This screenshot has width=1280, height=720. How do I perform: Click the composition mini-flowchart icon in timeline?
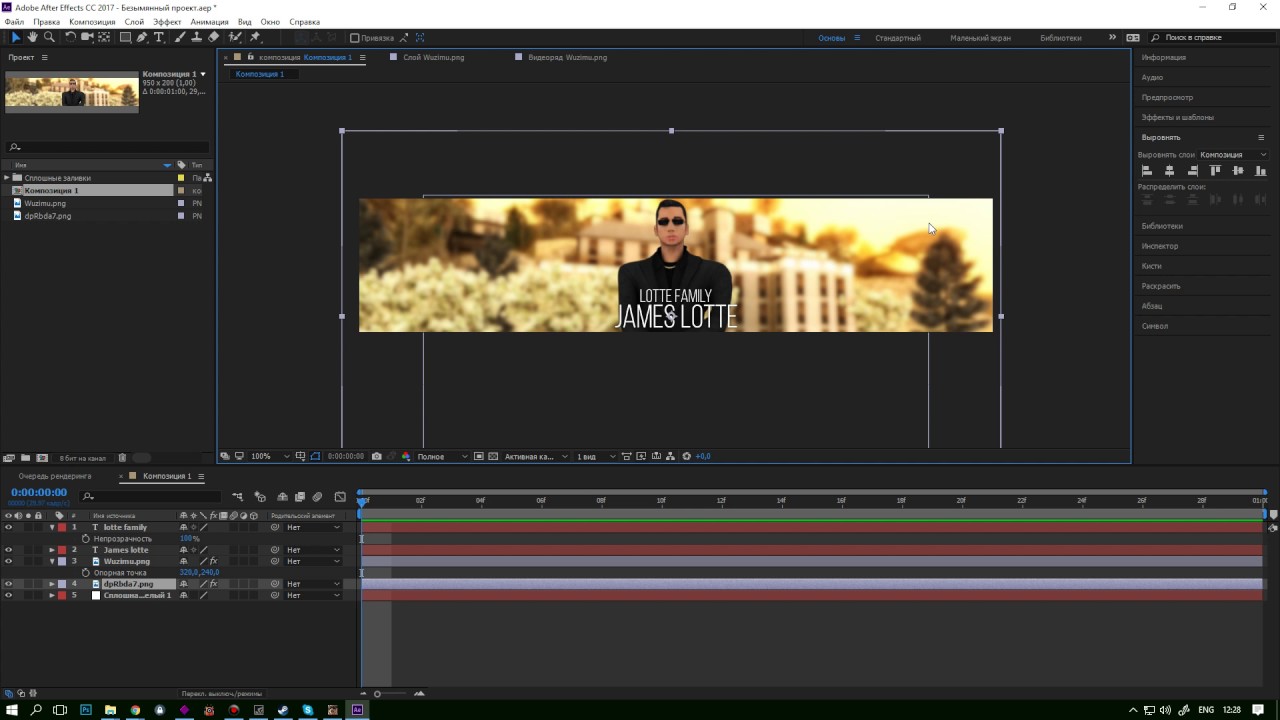[237, 496]
